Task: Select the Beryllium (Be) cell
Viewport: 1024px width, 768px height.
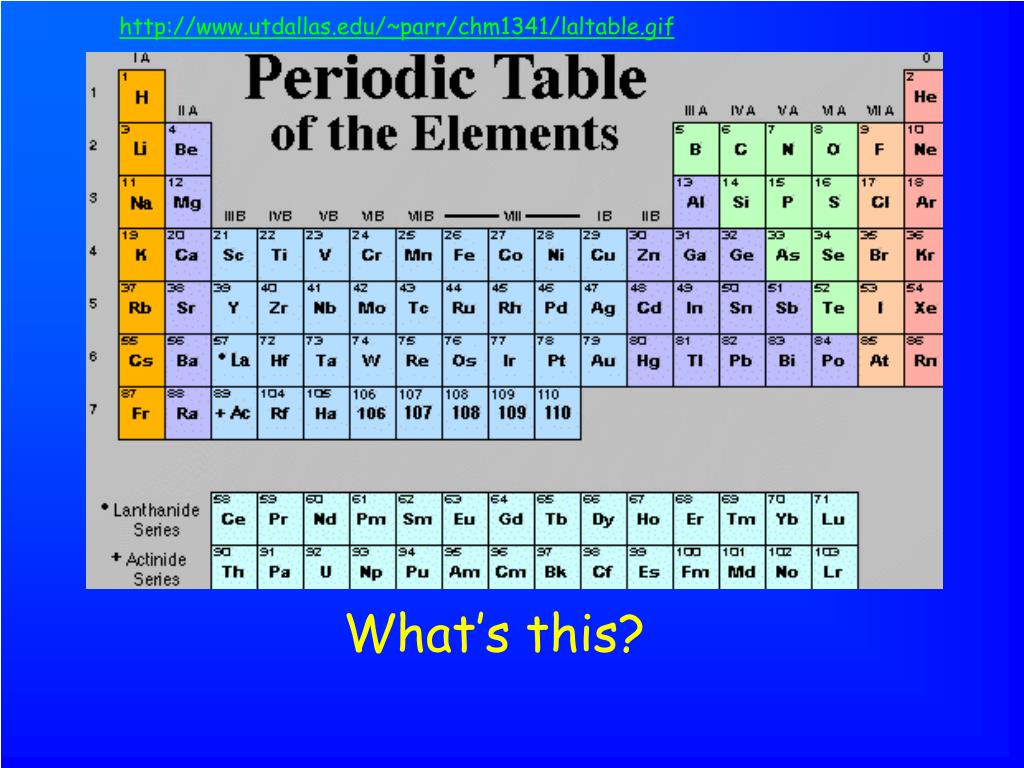Action: [x=188, y=149]
